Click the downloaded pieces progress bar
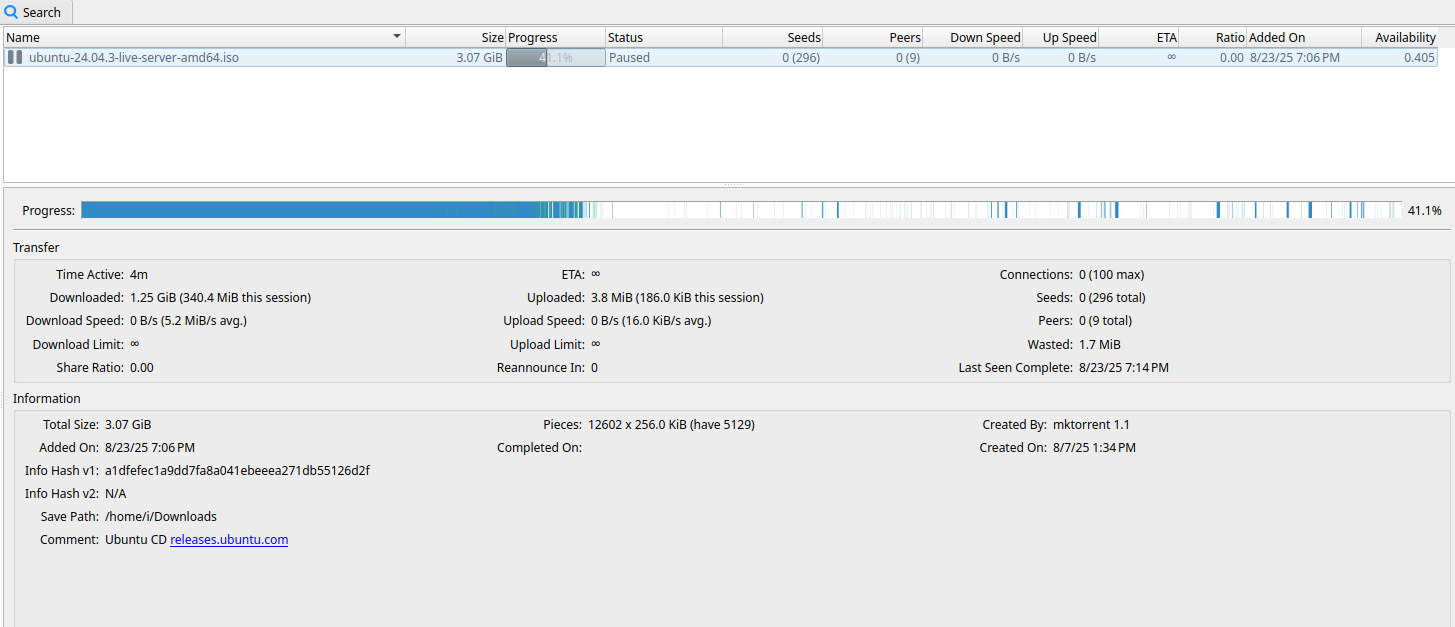This screenshot has height=627, width=1455. [740, 210]
